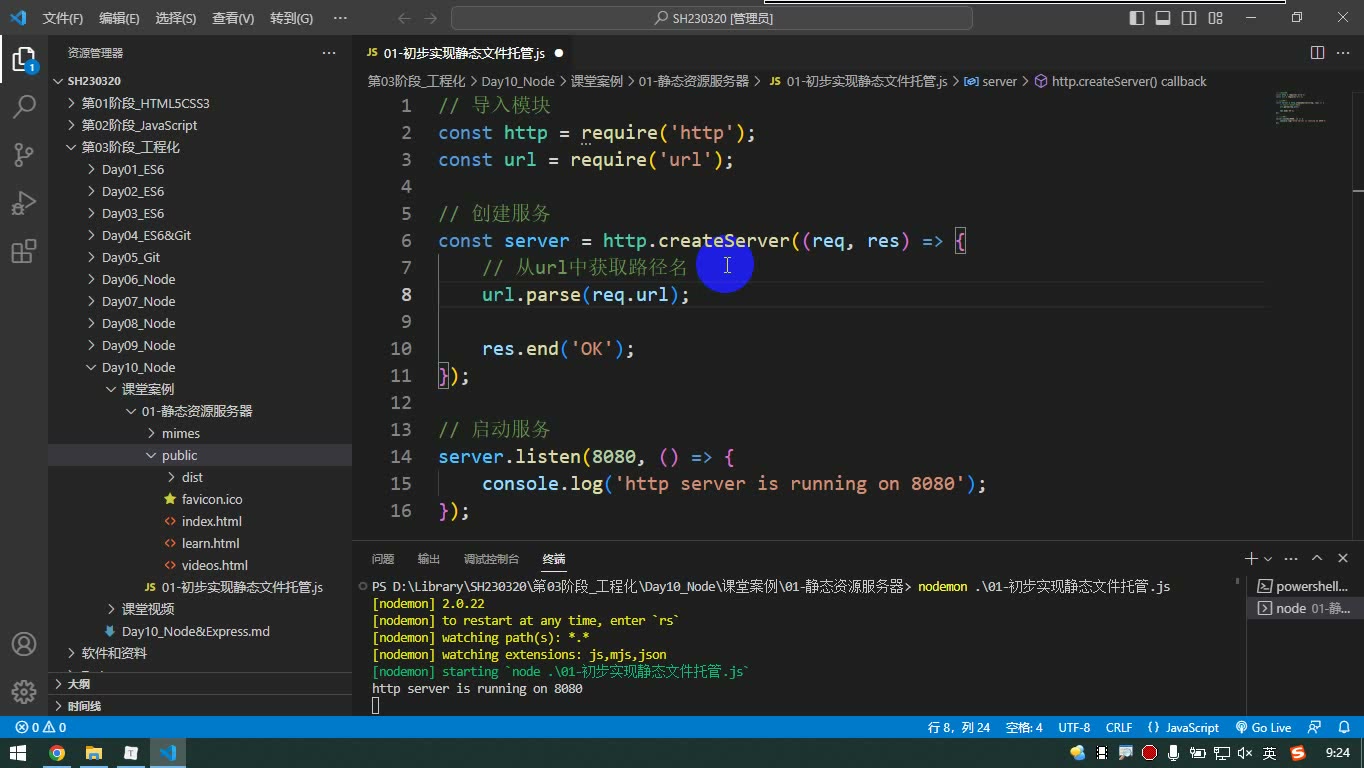The image size is (1364, 768).
Task: Open the Search view in activity bar
Action: (x=24, y=105)
